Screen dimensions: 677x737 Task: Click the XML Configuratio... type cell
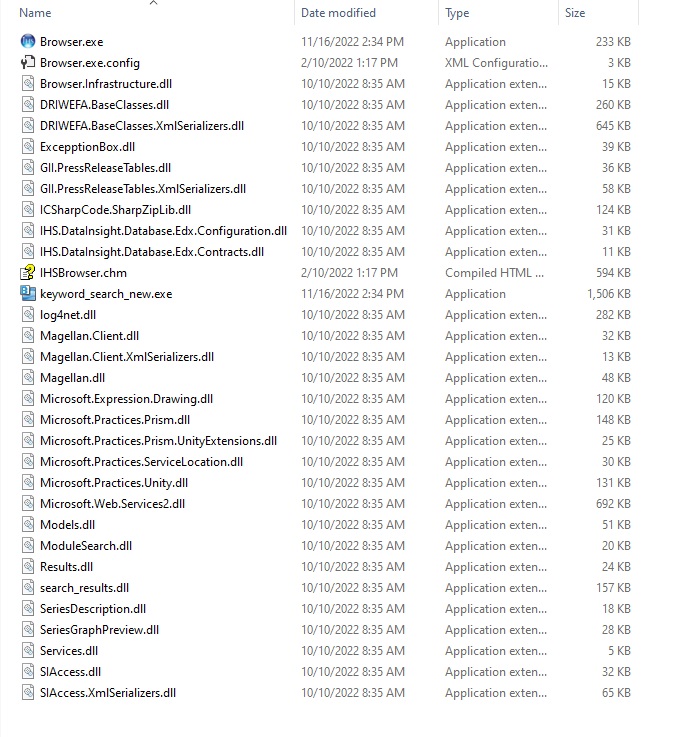pos(496,63)
